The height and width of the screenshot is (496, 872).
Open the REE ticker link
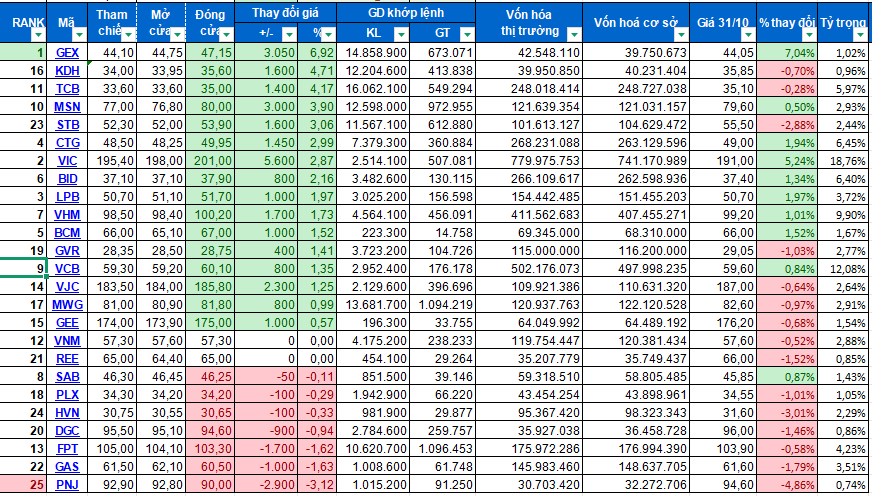point(68,359)
